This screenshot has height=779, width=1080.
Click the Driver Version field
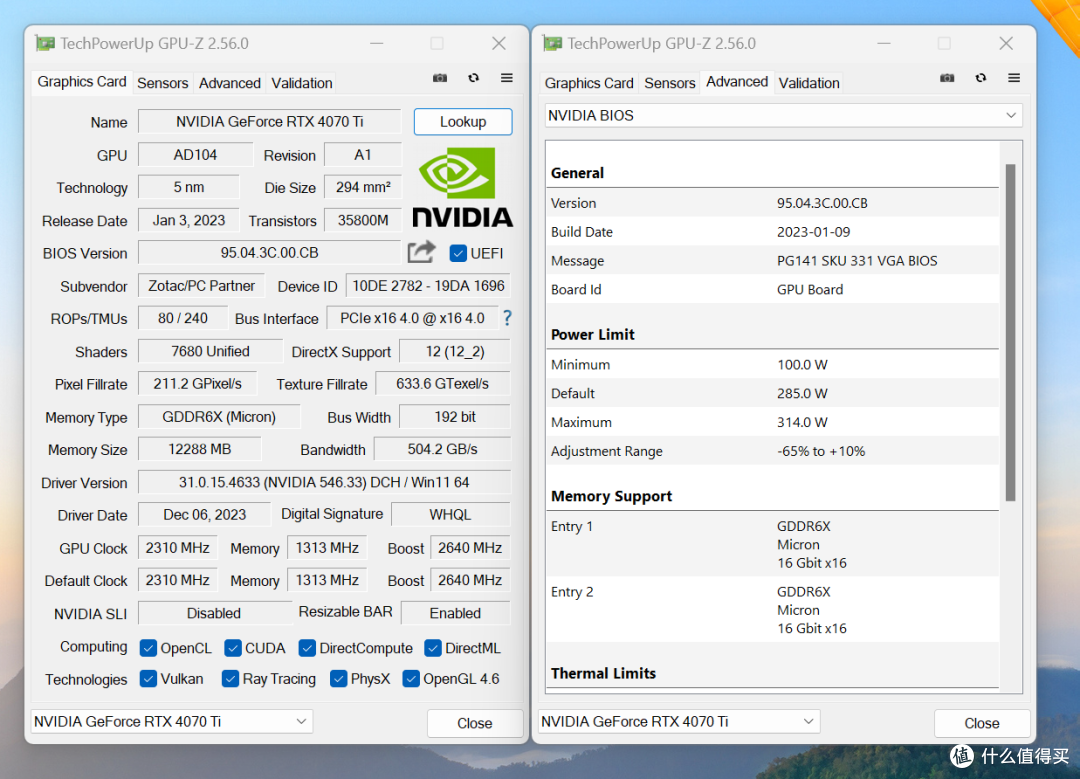click(324, 482)
